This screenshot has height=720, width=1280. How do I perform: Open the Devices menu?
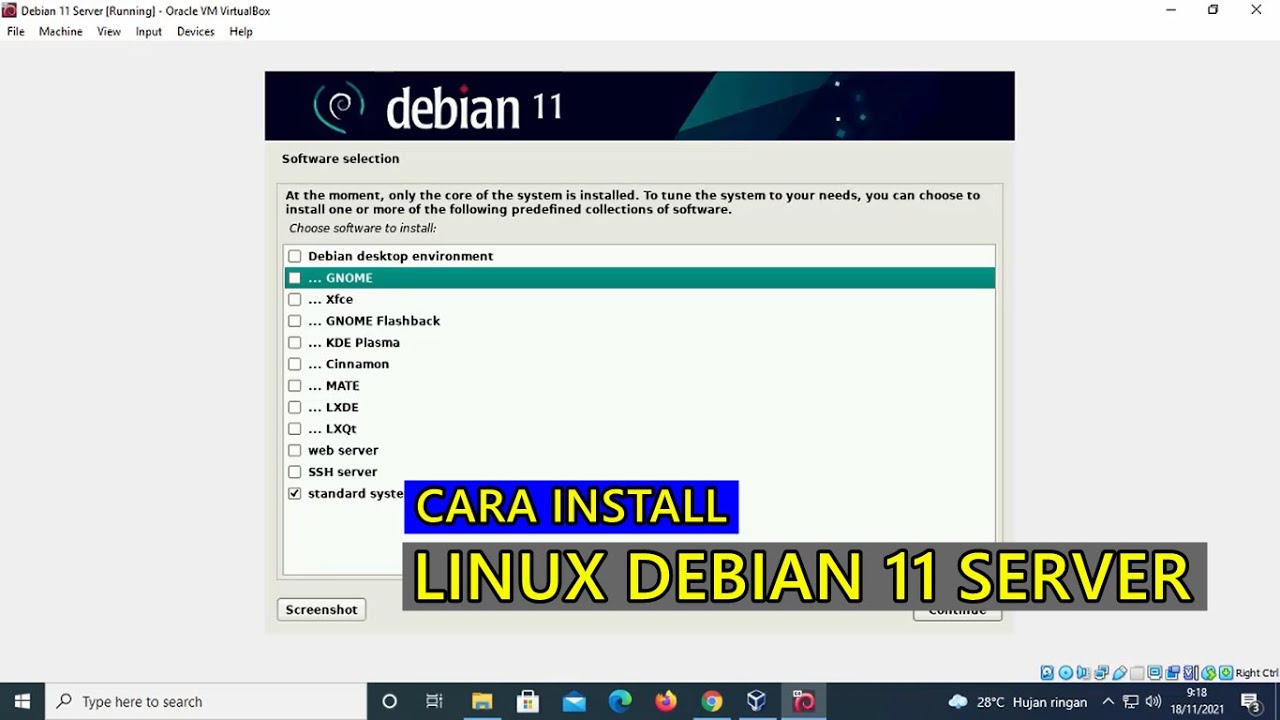coord(196,32)
